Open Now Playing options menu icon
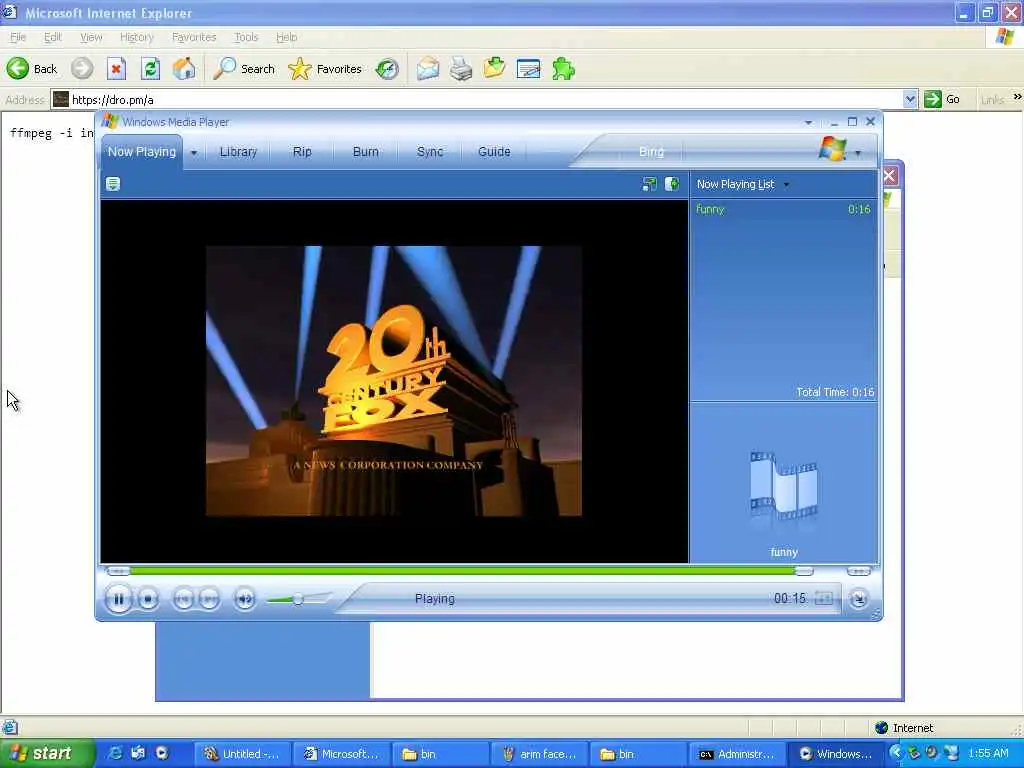This screenshot has height=768, width=1024. click(113, 184)
